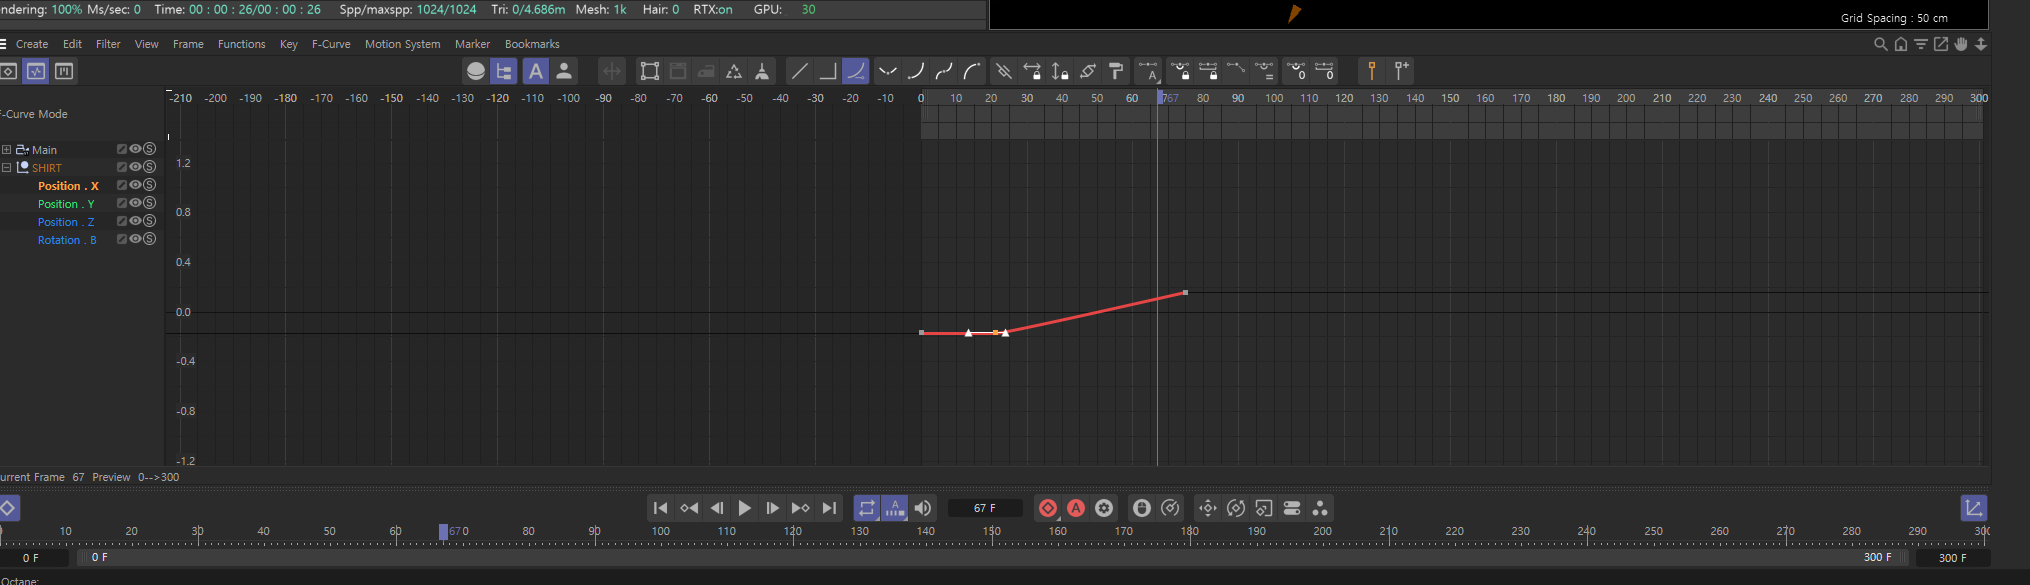2030x585 pixels.
Task: Click the filter funnel icon at top right
Action: 1921,44
